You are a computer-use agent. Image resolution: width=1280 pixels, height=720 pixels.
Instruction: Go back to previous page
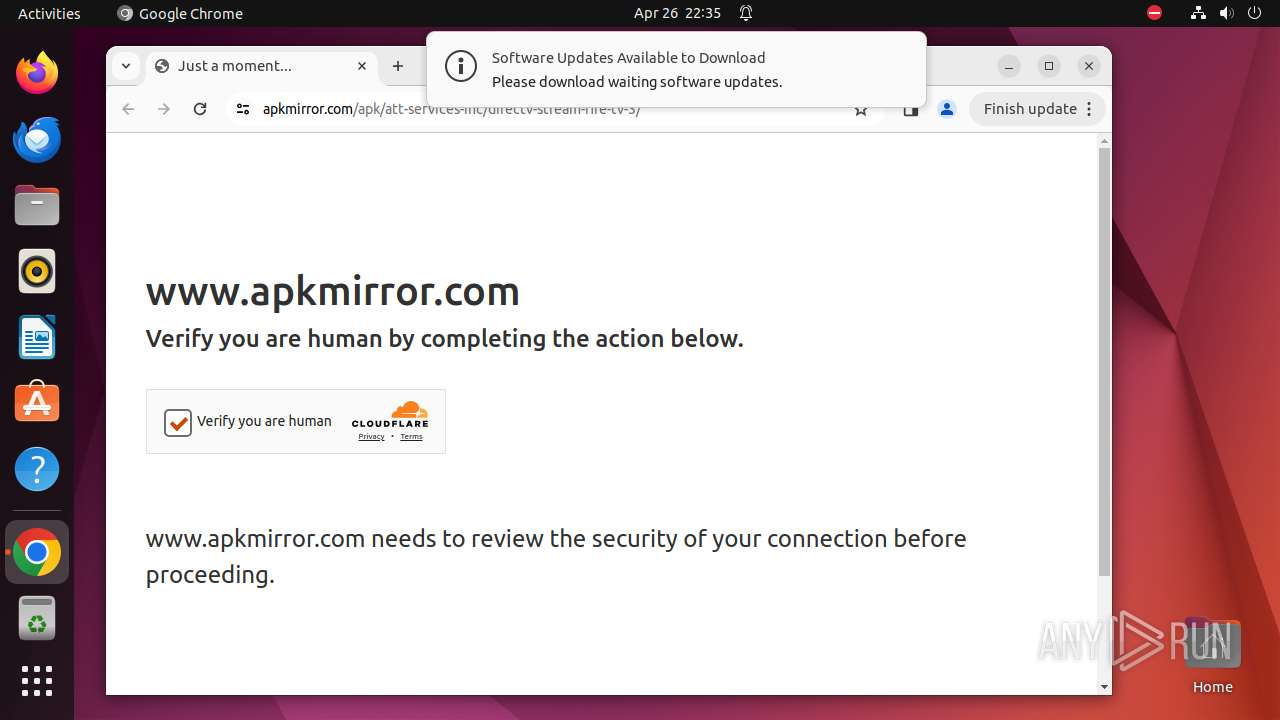coord(128,109)
